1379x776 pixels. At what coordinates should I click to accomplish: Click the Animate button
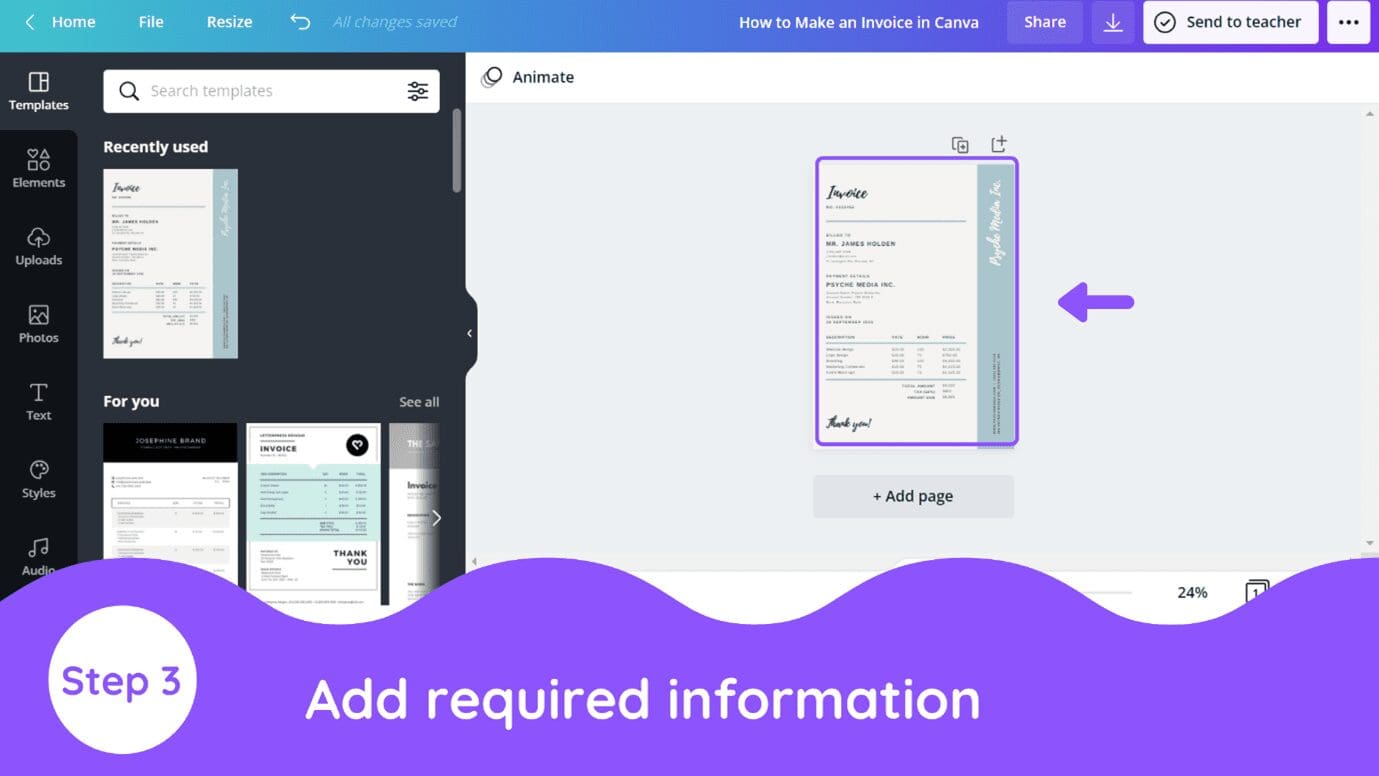tap(528, 77)
